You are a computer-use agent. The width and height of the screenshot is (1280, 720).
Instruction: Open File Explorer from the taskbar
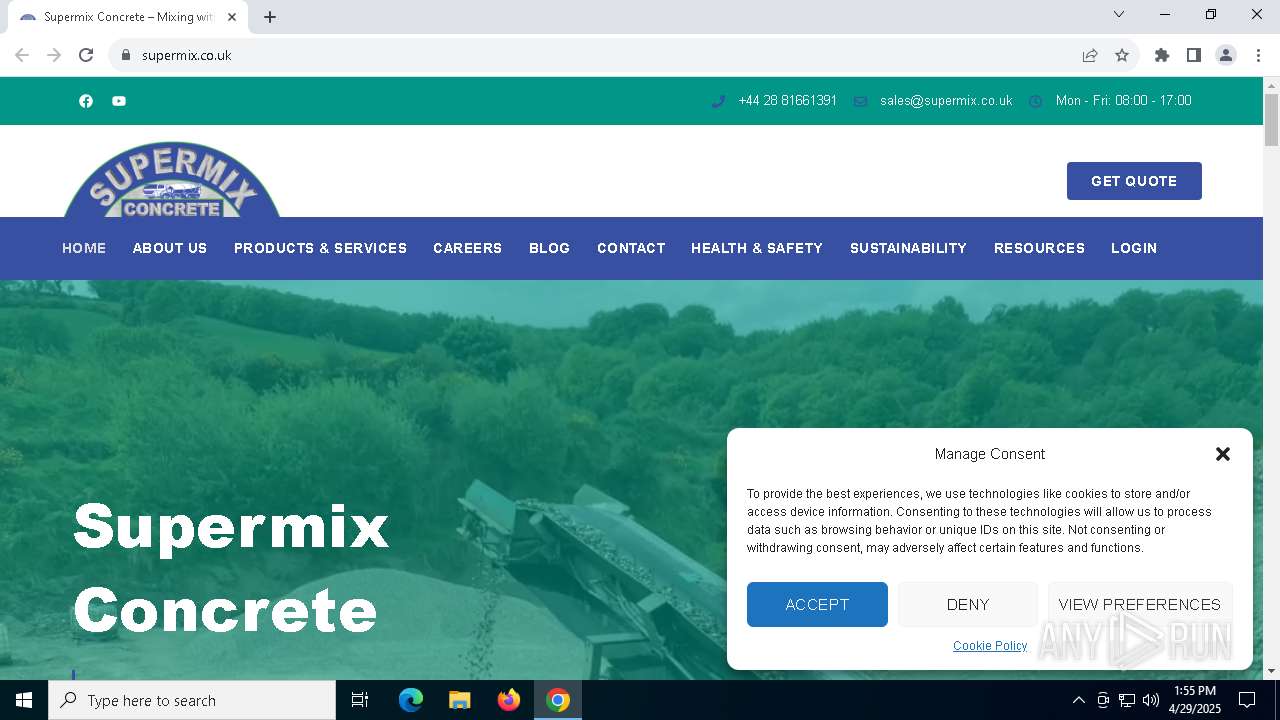[x=460, y=700]
